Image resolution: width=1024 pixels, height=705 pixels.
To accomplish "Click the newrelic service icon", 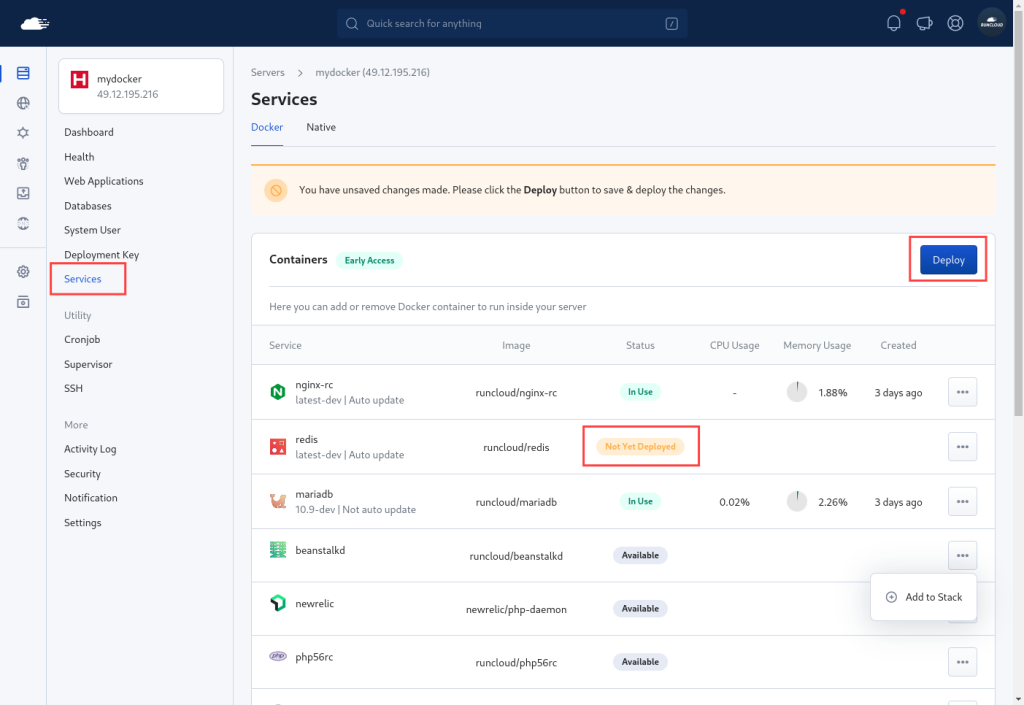I will (x=278, y=603).
